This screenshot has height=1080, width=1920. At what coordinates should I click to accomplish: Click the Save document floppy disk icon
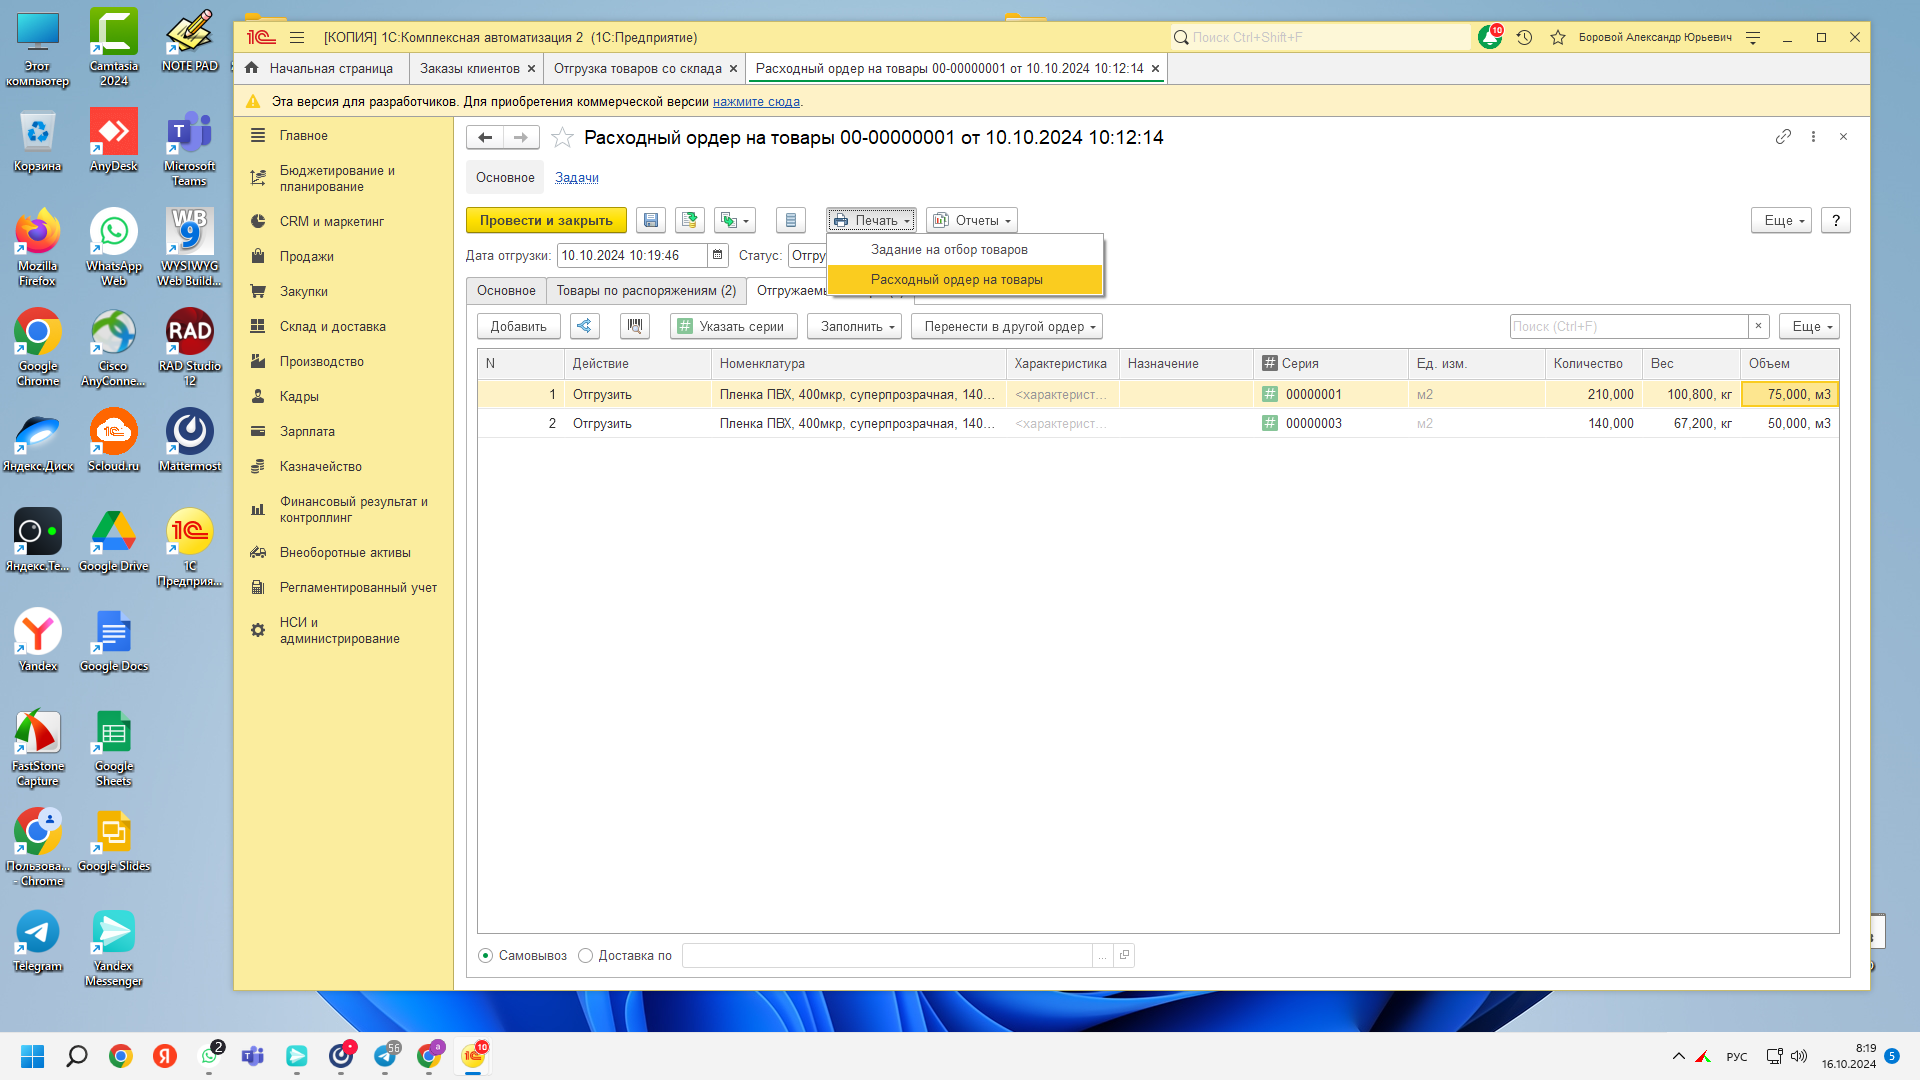coord(651,220)
